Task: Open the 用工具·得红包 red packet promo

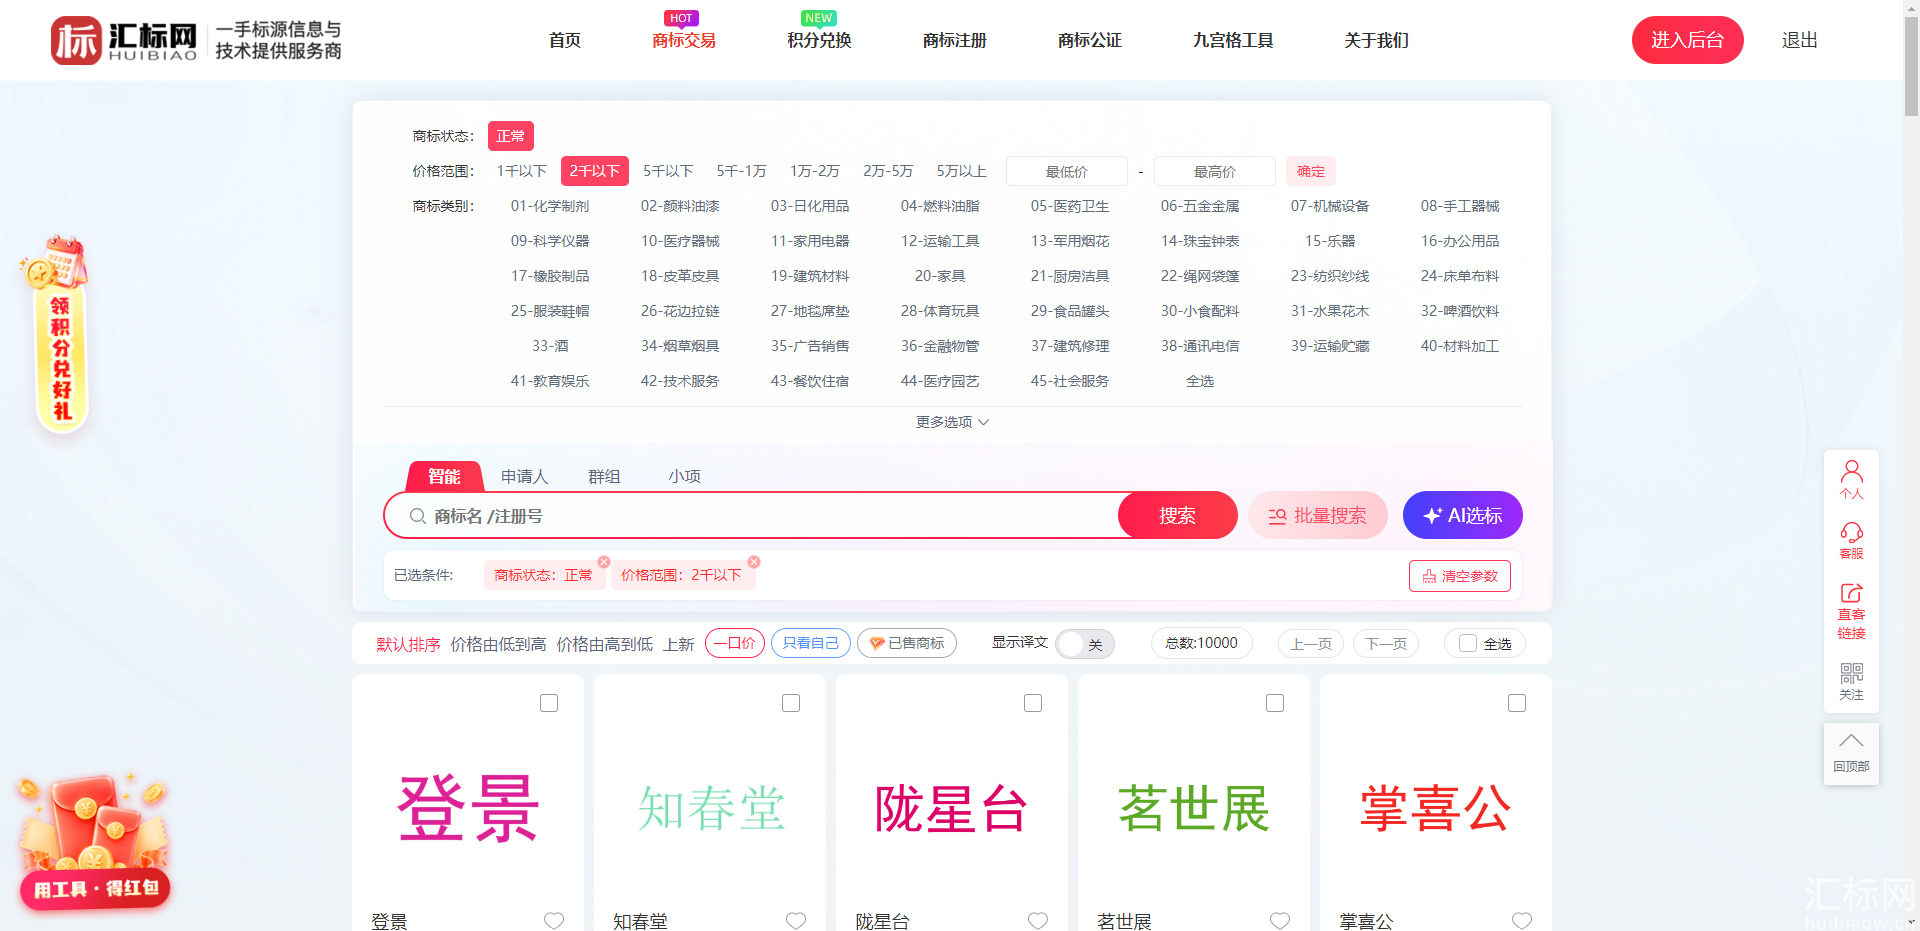Action: [94, 842]
